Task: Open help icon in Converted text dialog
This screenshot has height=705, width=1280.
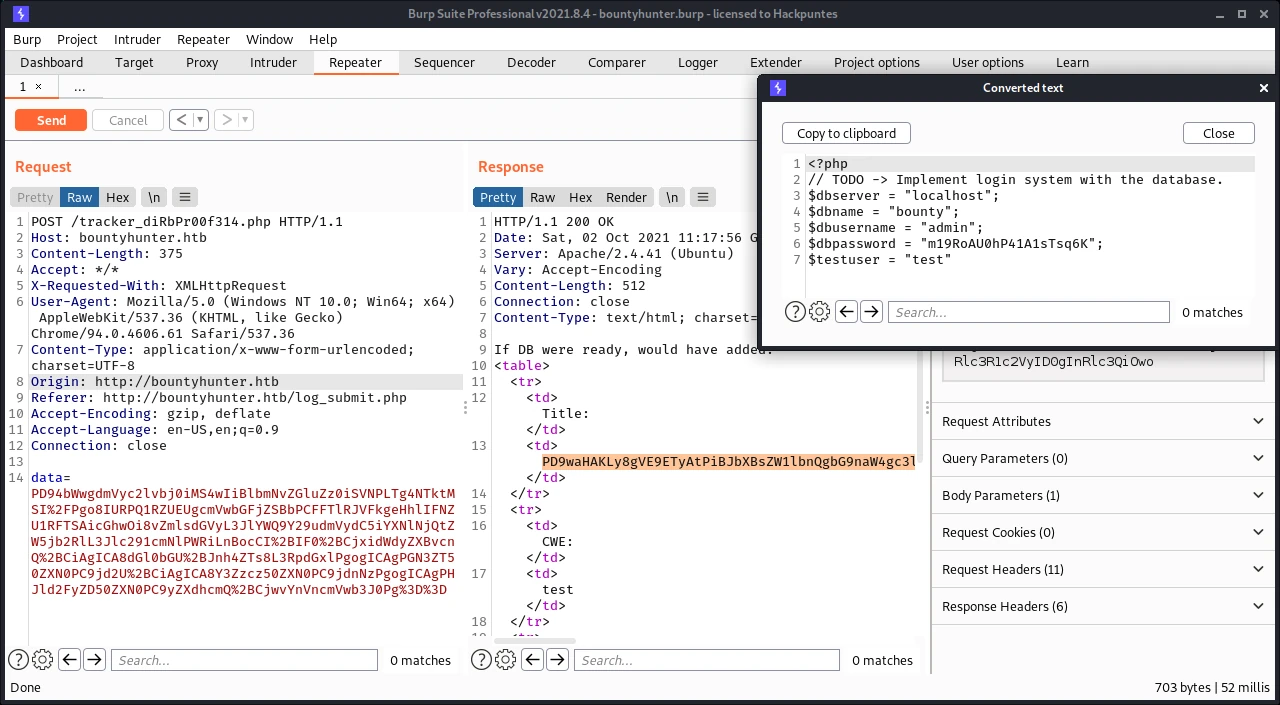Action: [x=795, y=312]
